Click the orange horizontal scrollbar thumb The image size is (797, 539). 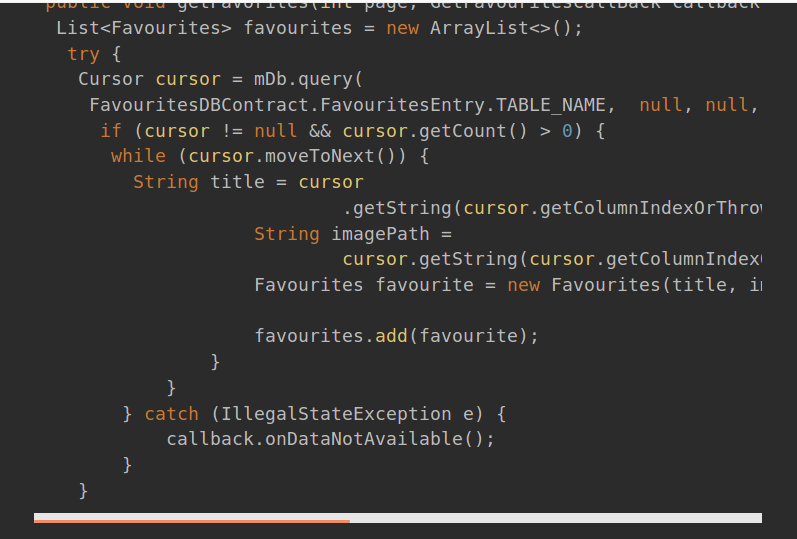pyautogui.click(x=192, y=521)
